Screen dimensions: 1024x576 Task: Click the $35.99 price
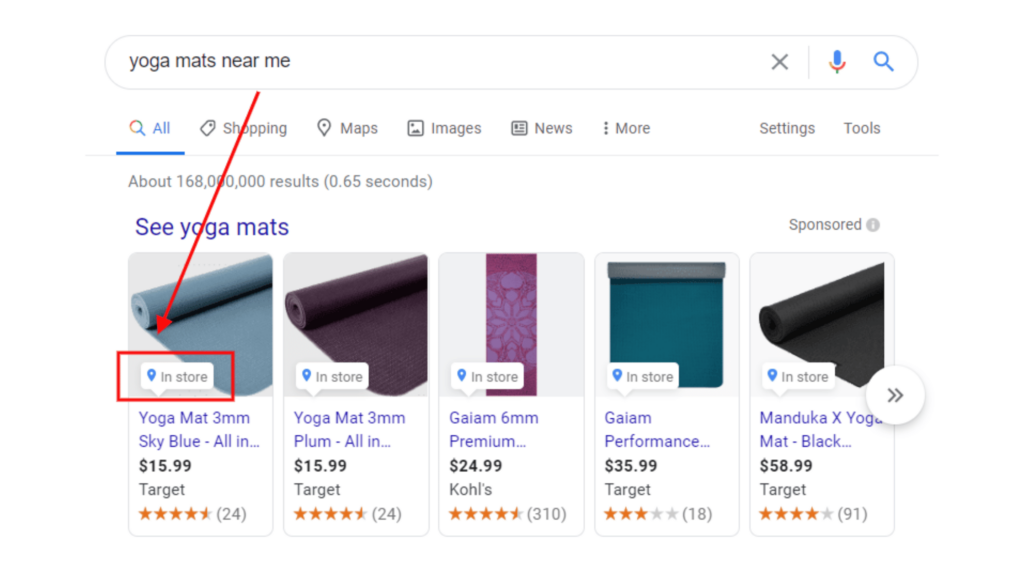[631, 466]
